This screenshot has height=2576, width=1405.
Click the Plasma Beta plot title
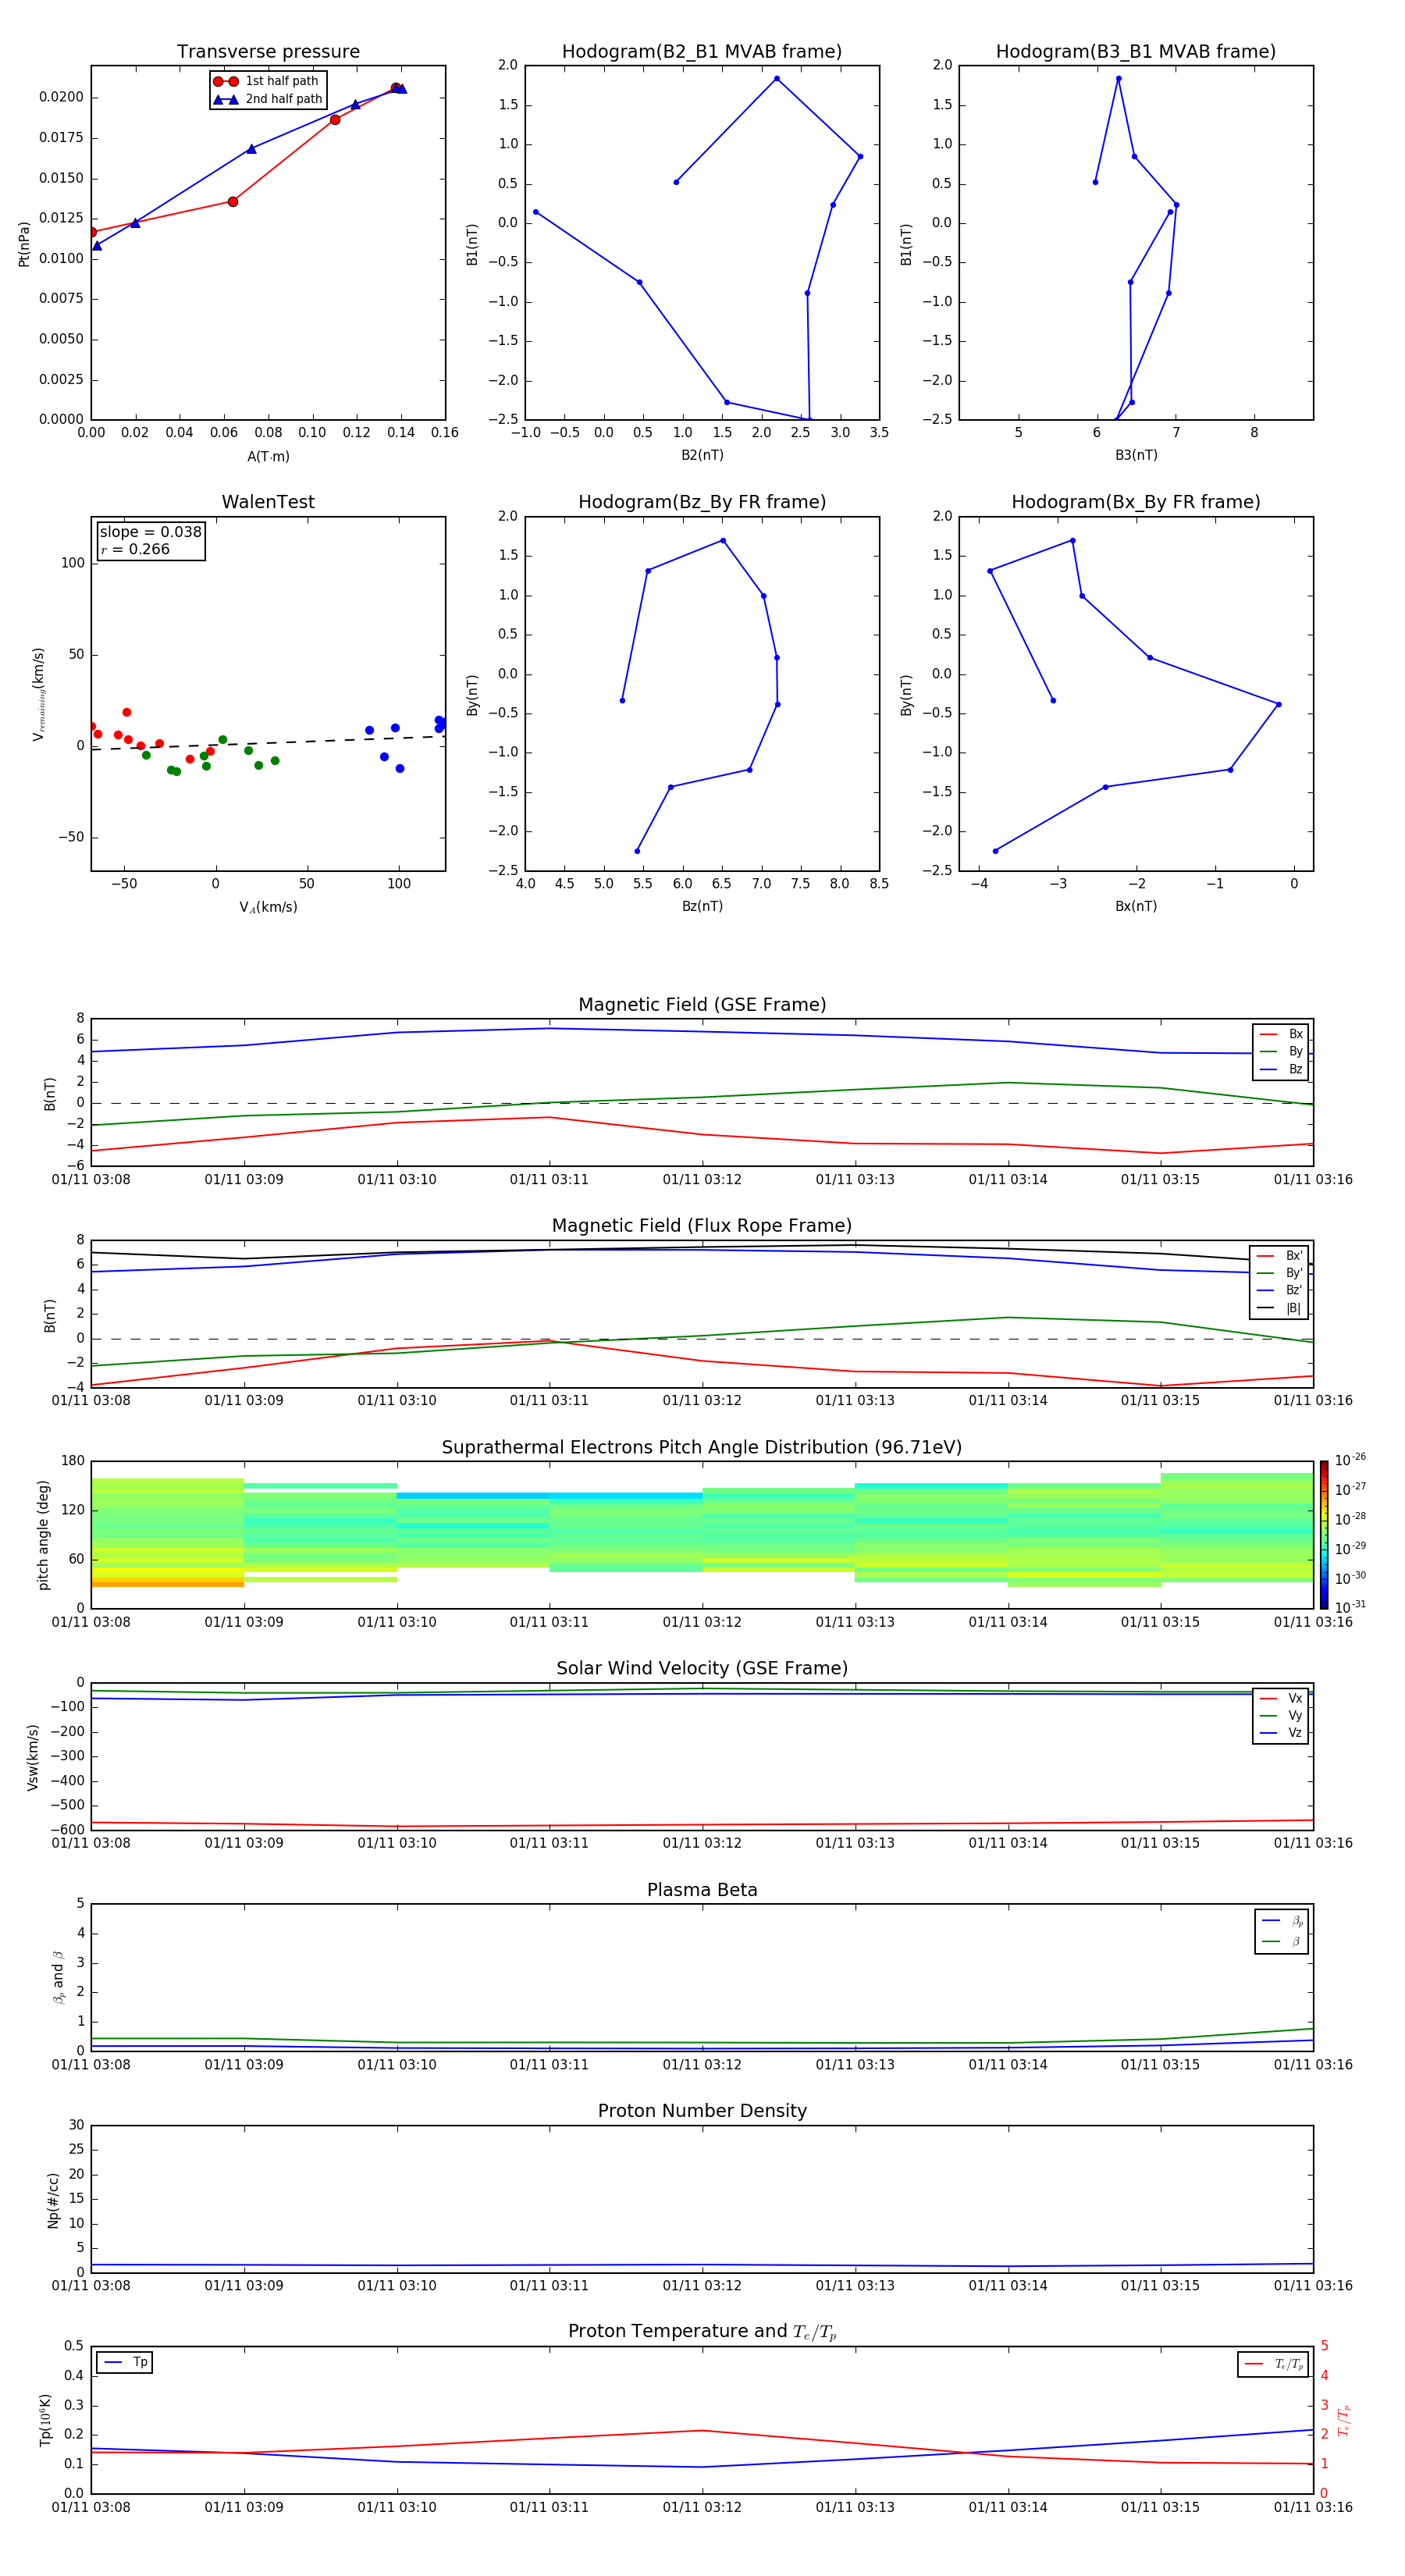(702, 1890)
